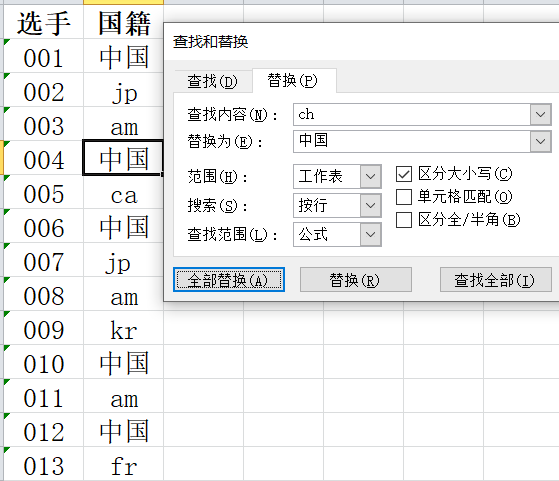Viewport: 559px width, 481px height.
Task: Select the am cell beside 003
Action: point(124,124)
